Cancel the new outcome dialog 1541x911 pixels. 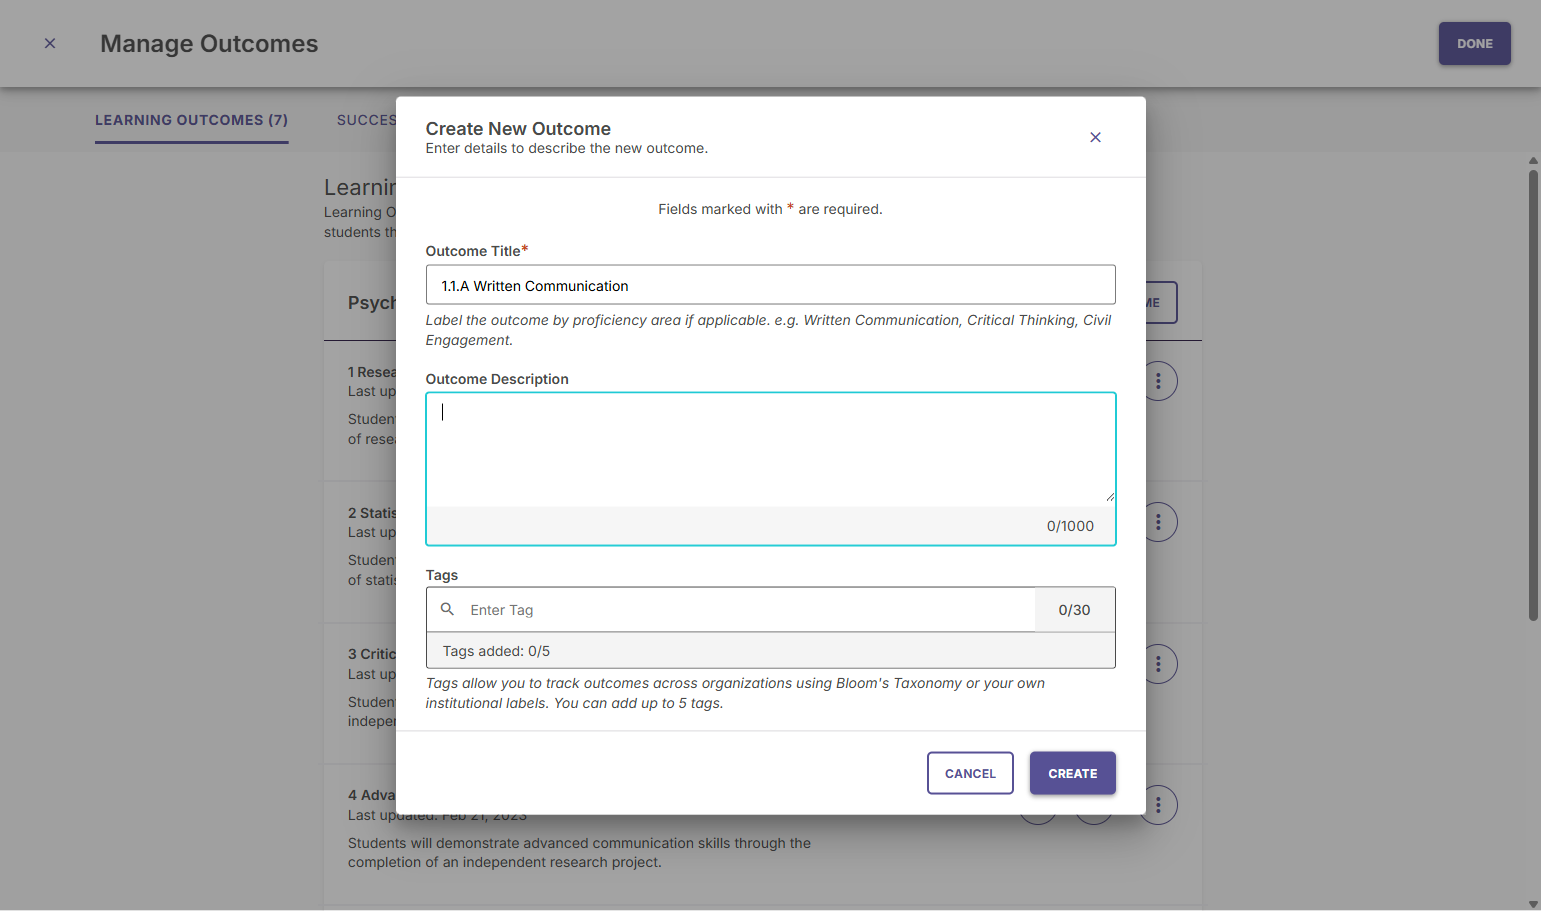tap(970, 773)
